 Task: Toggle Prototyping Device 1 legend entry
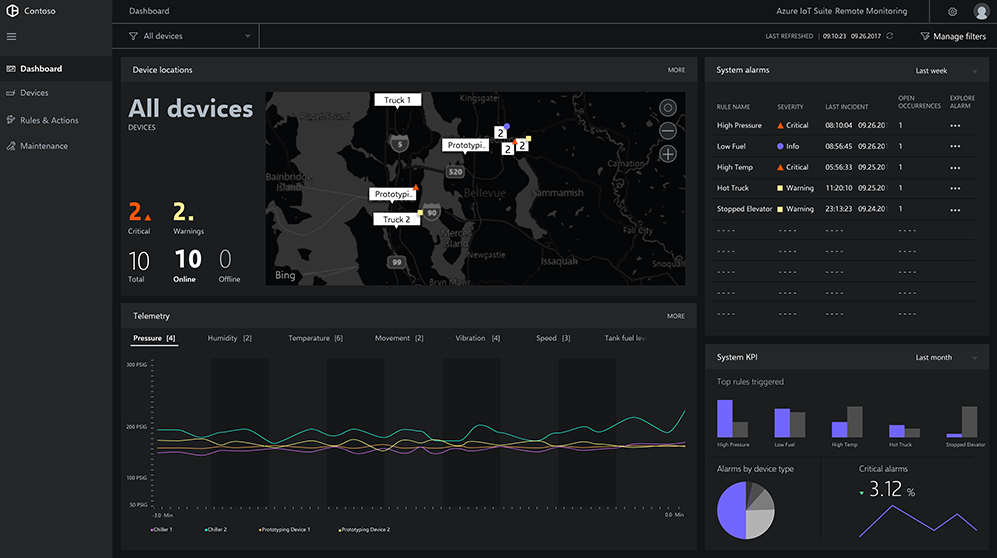[x=284, y=529]
